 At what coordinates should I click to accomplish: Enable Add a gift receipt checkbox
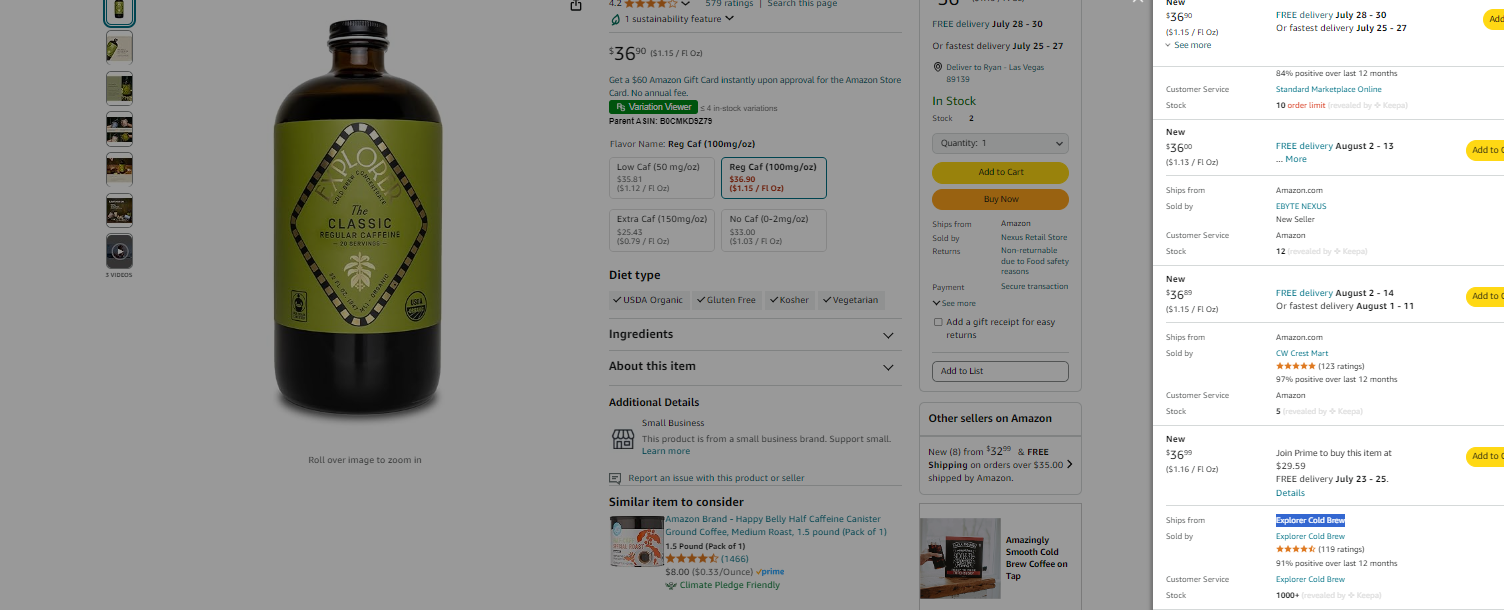(938, 322)
